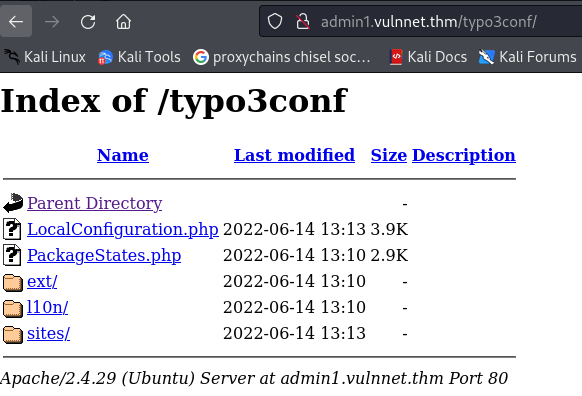Image resolution: width=582 pixels, height=396 pixels.
Task: Click the file icon beside LocalConfiguration.php
Action: pos(12,229)
